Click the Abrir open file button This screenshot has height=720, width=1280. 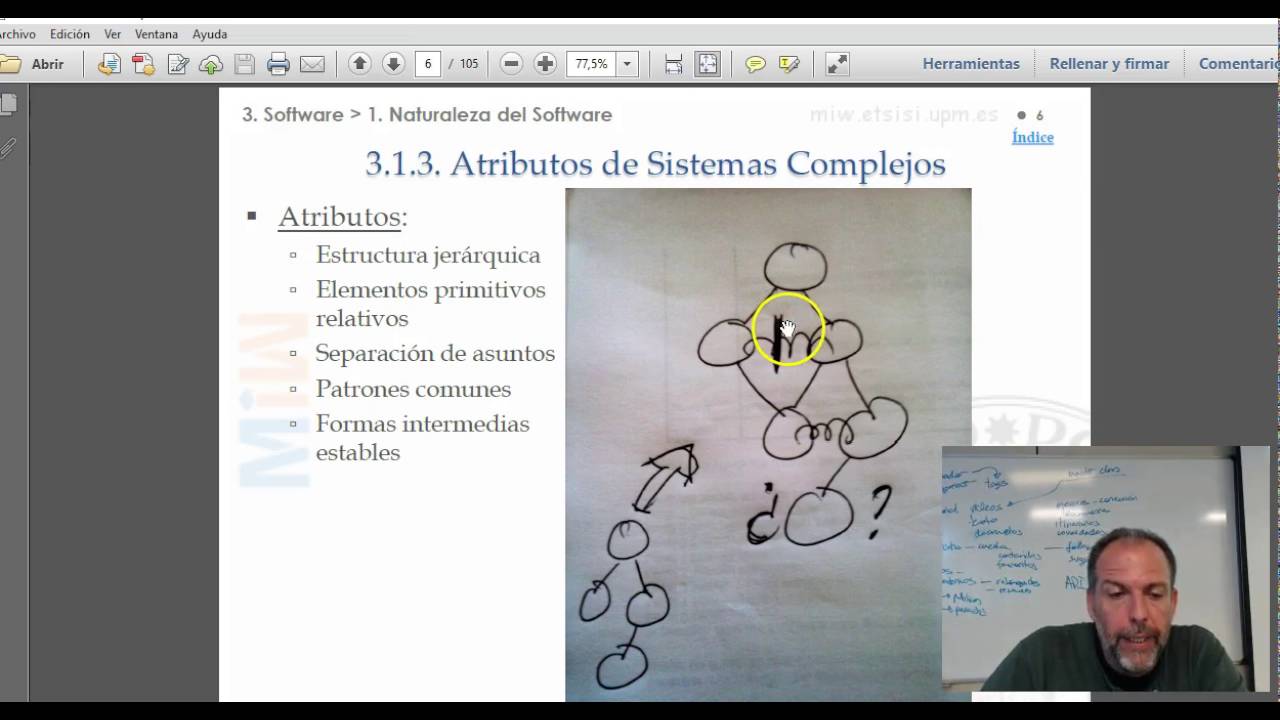(33, 64)
